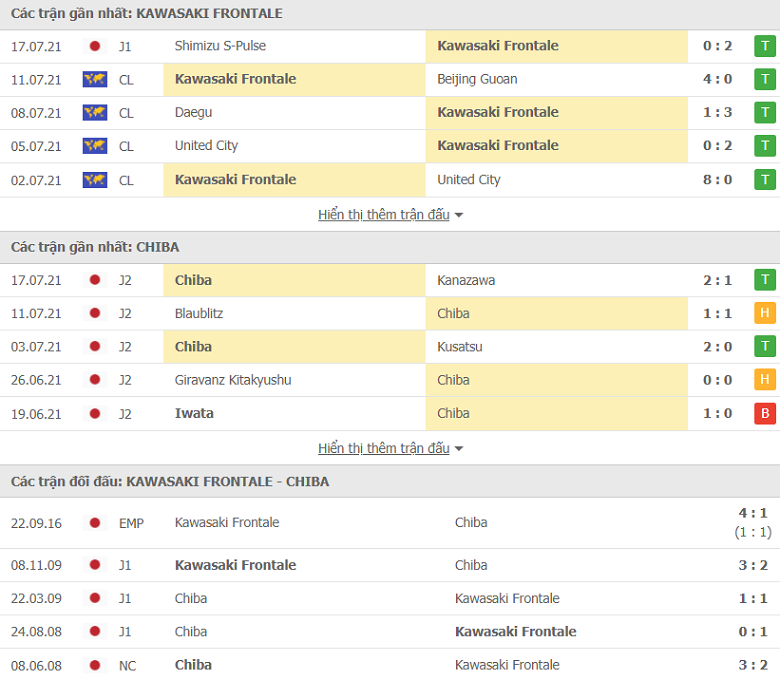
Task: Click Japan flag in Chiba vs Kanazawa row
Action: point(95,280)
